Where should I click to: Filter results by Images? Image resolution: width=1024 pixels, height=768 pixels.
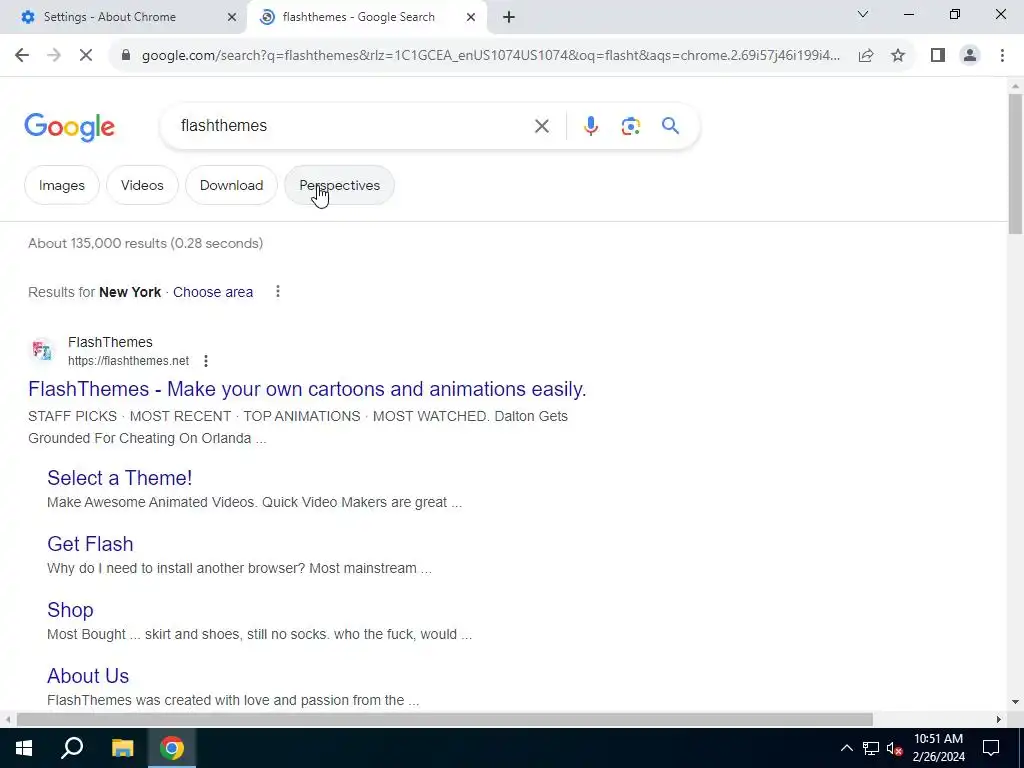click(x=62, y=185)
